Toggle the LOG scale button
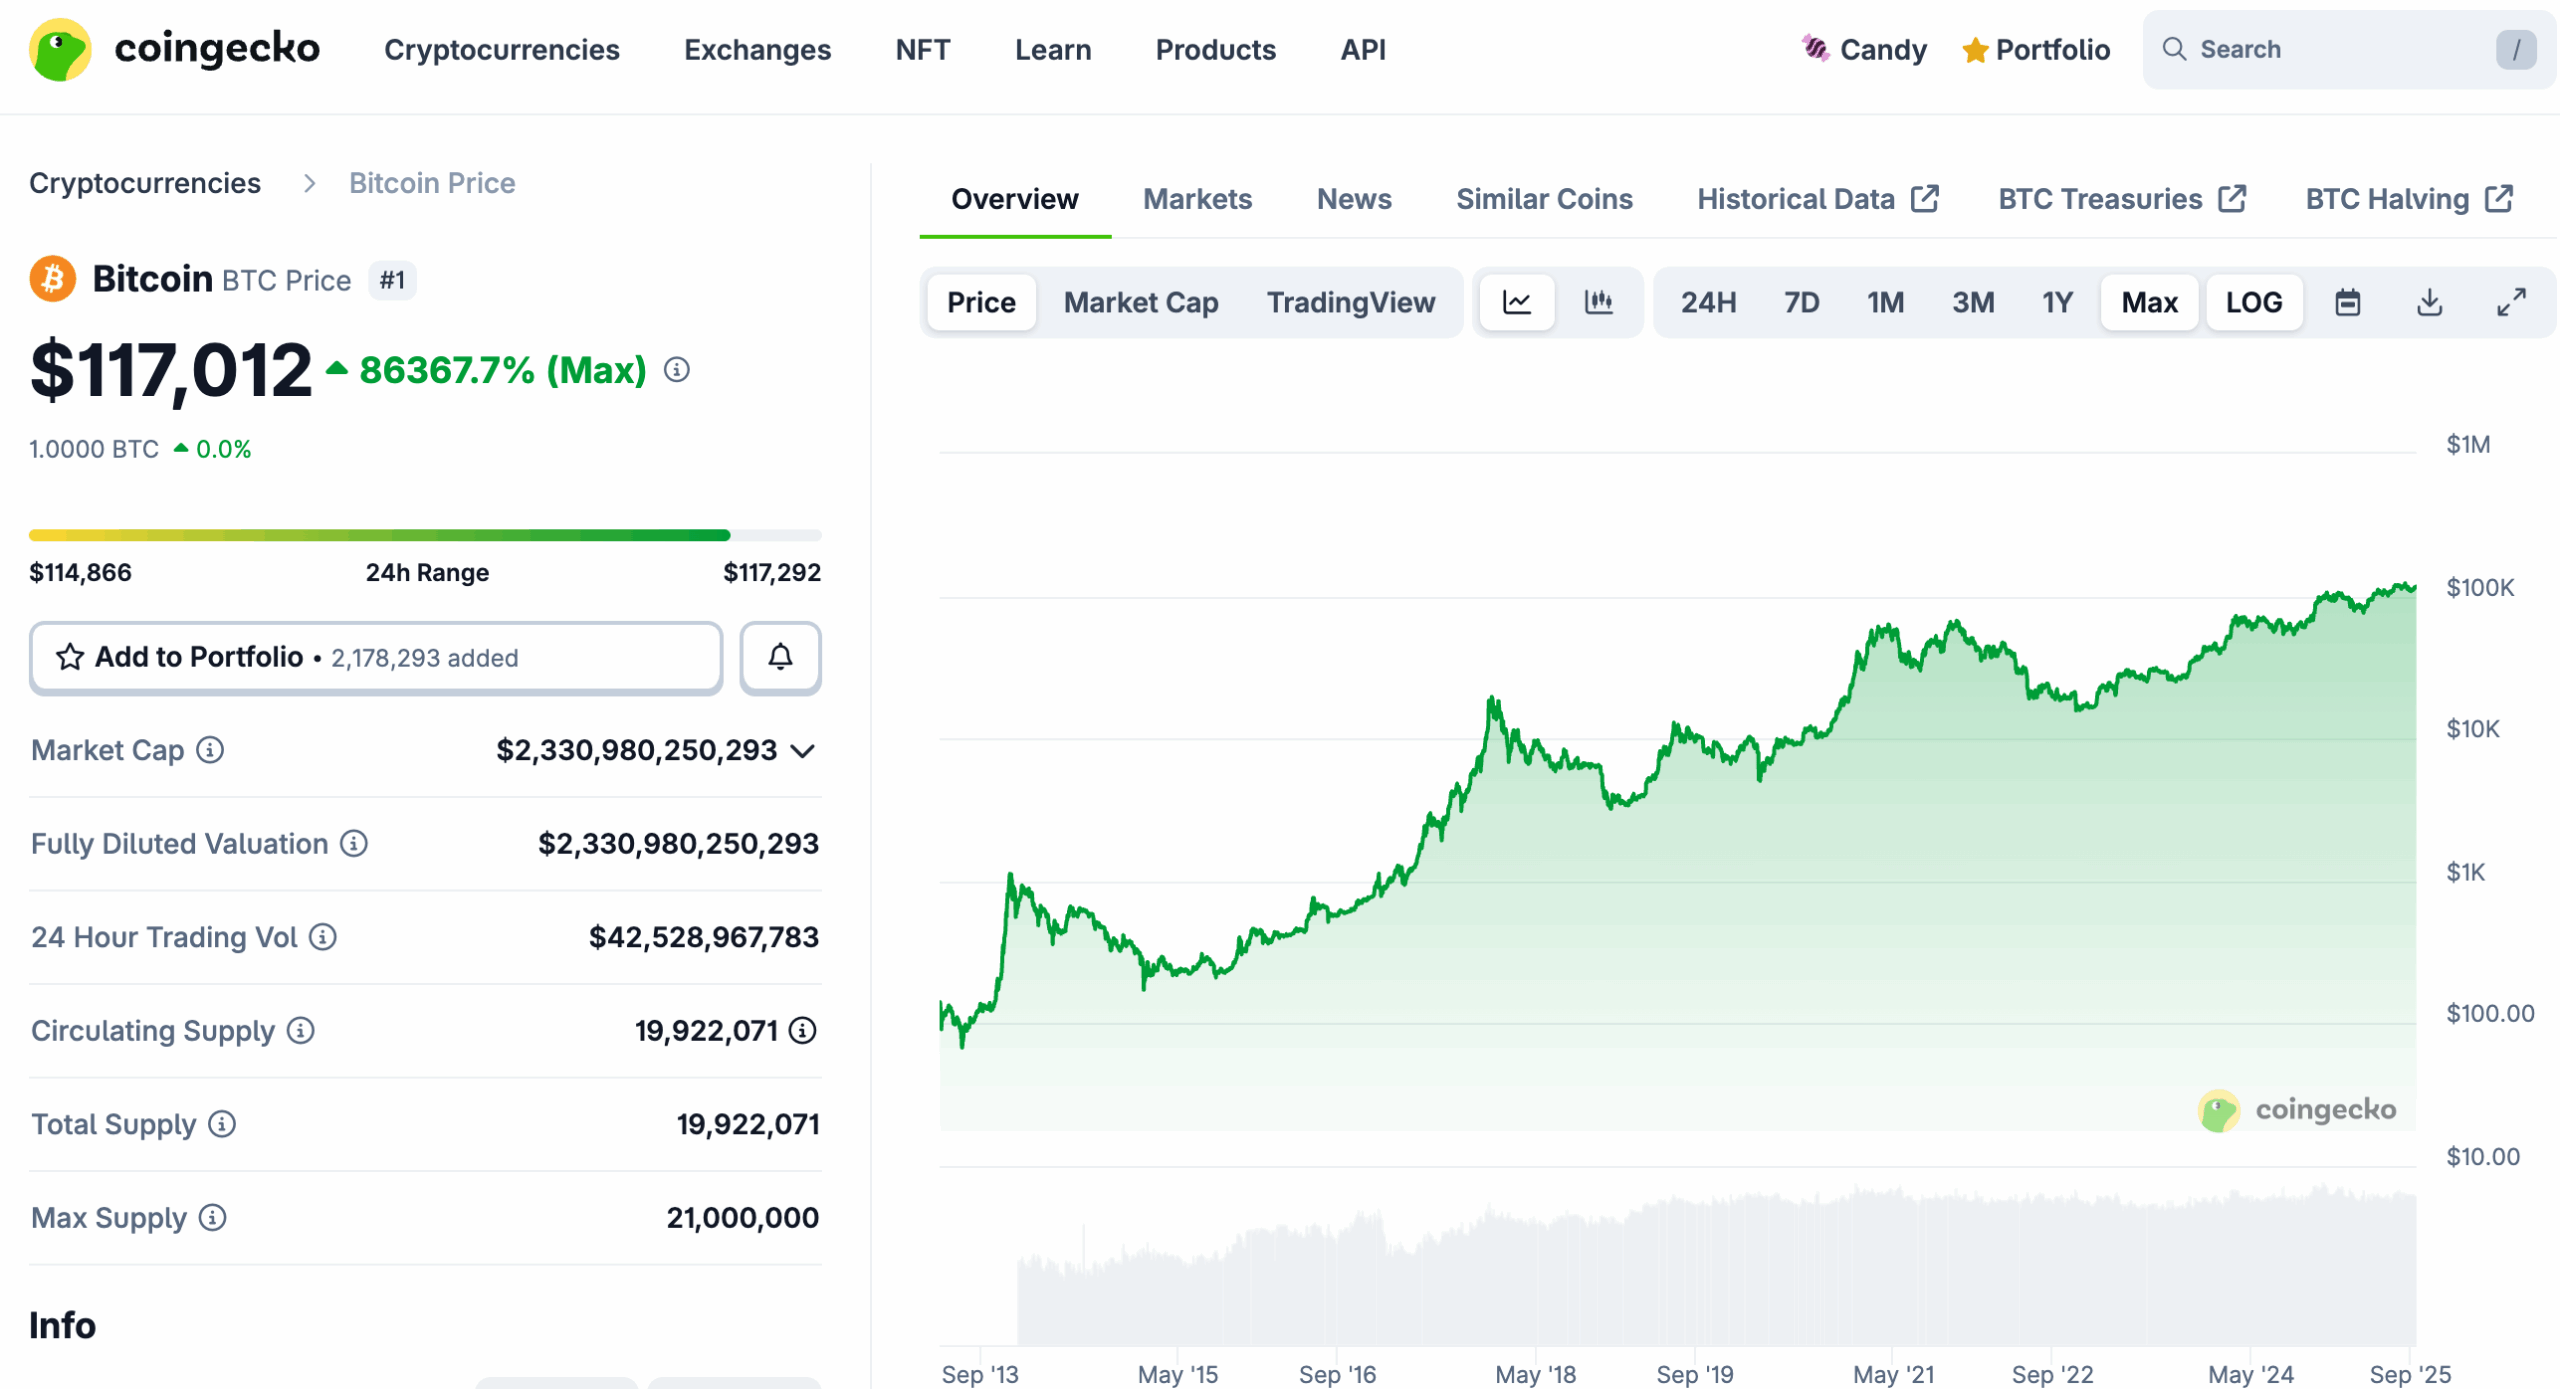This screenshot has width=2560, height=1389. [x=2253, y=302]
